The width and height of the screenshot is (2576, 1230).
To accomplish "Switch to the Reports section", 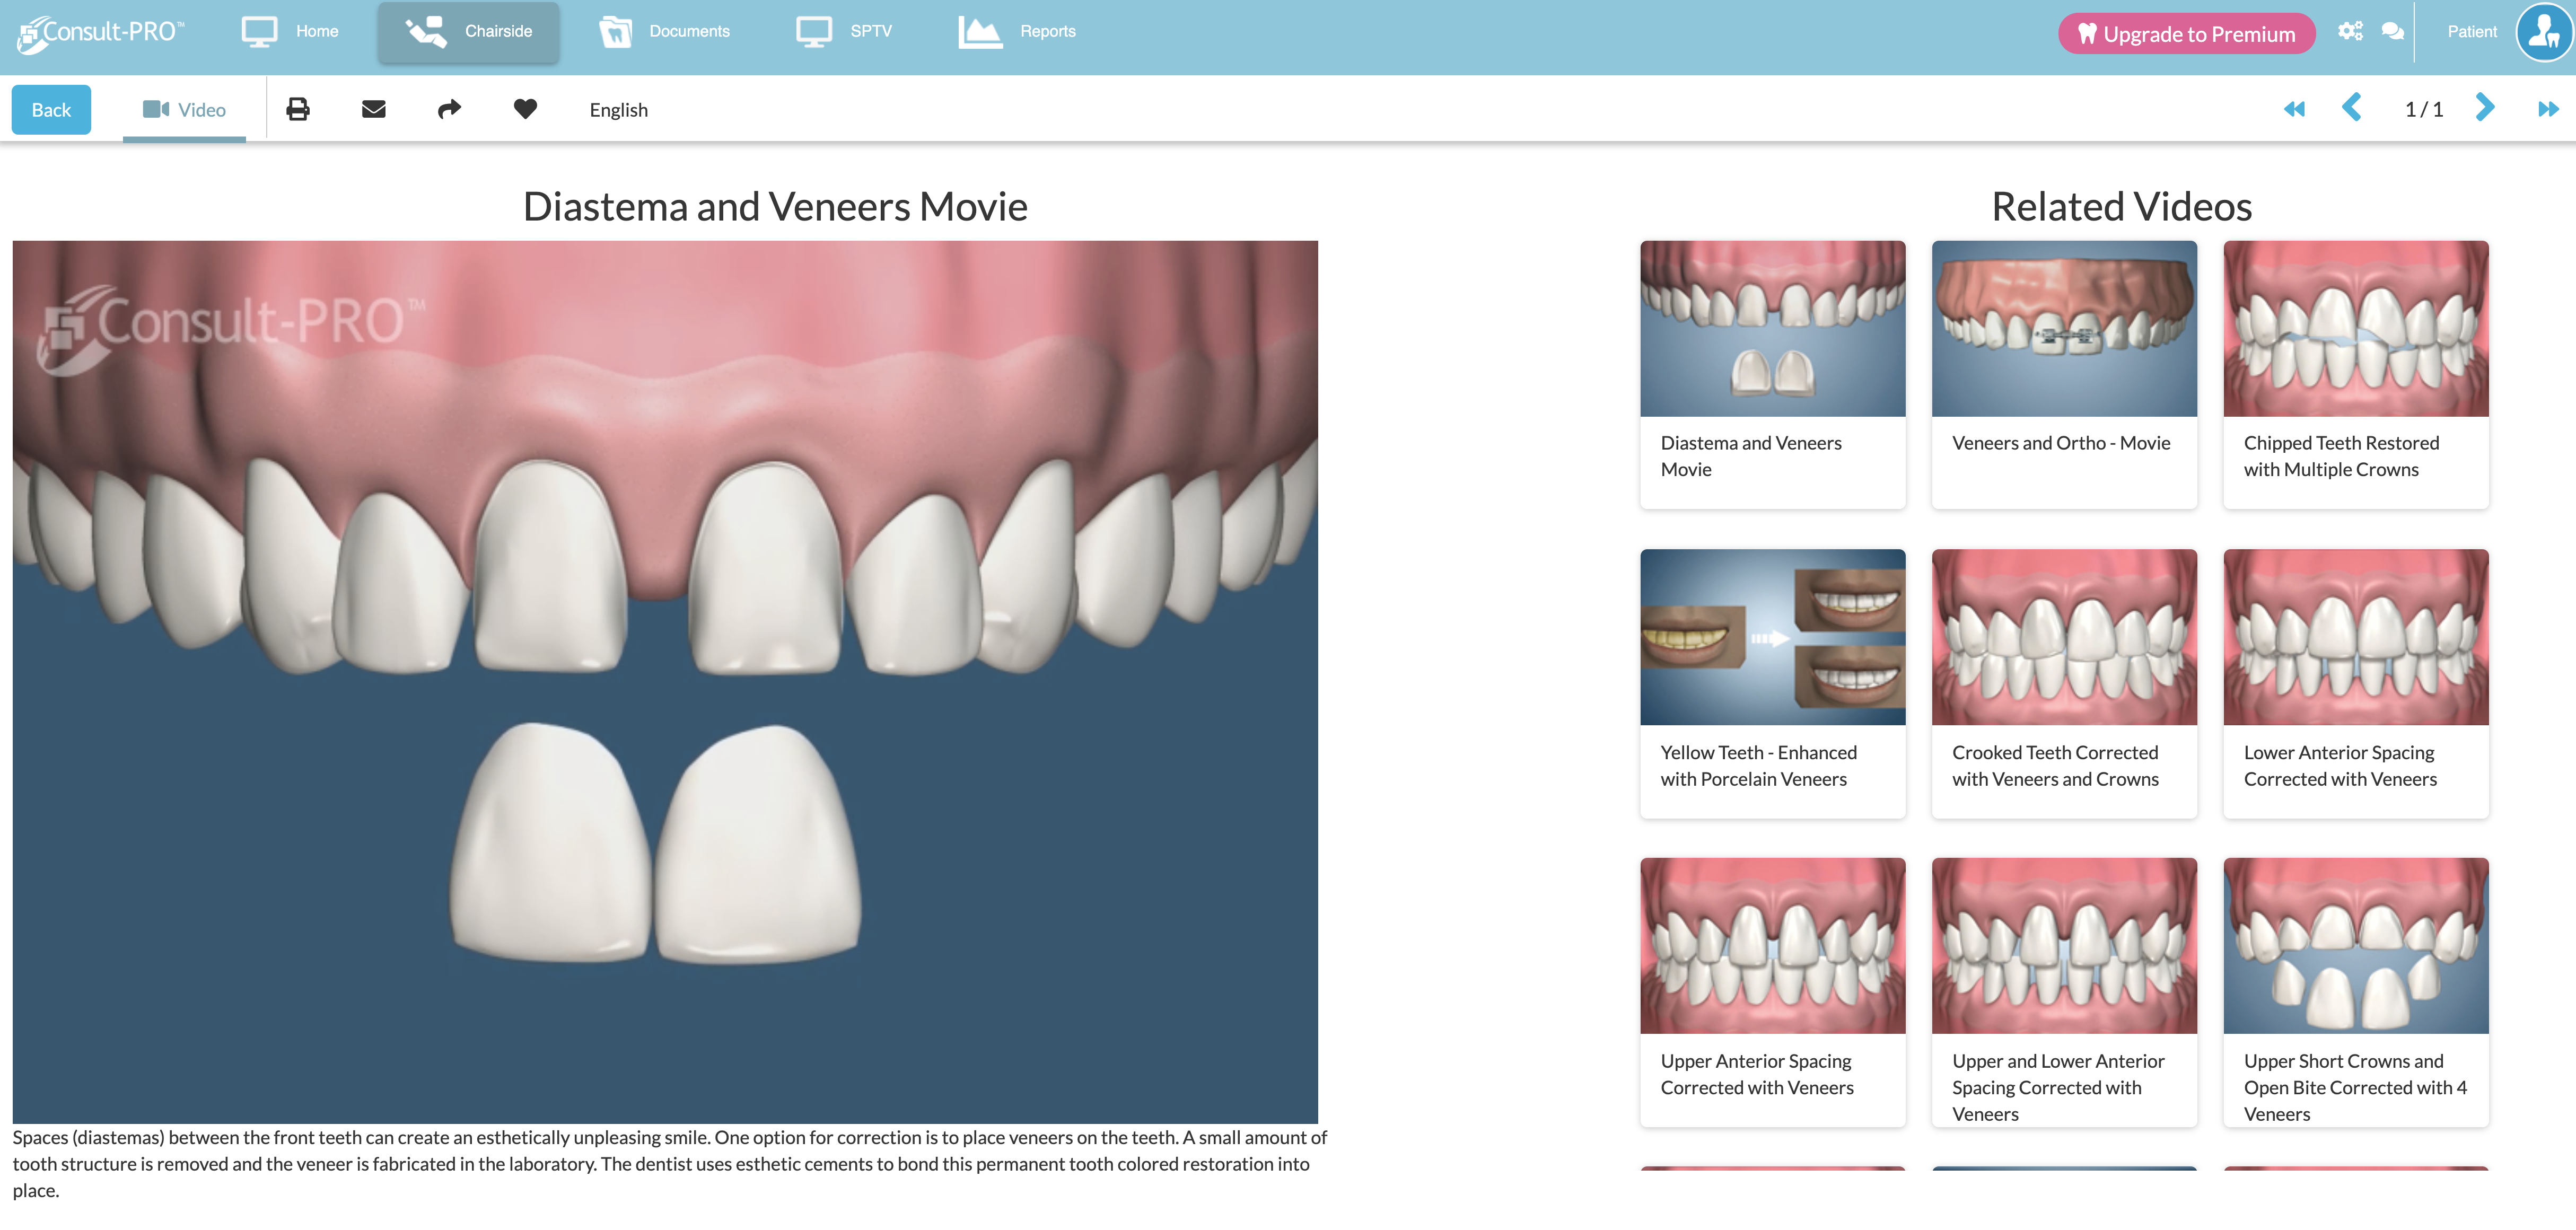I will click(x=1018, y=32).
